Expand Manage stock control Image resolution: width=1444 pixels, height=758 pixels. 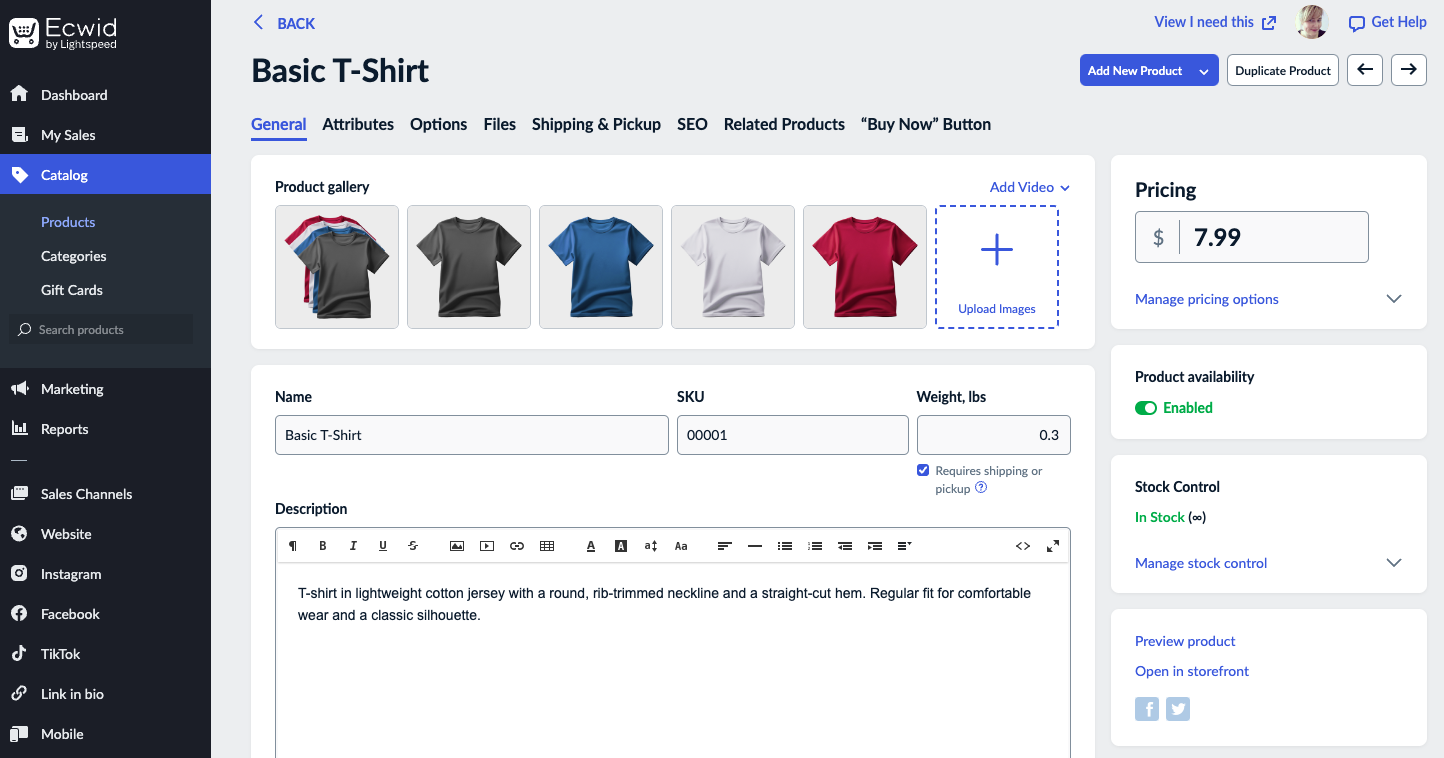tap(1200, 563)
